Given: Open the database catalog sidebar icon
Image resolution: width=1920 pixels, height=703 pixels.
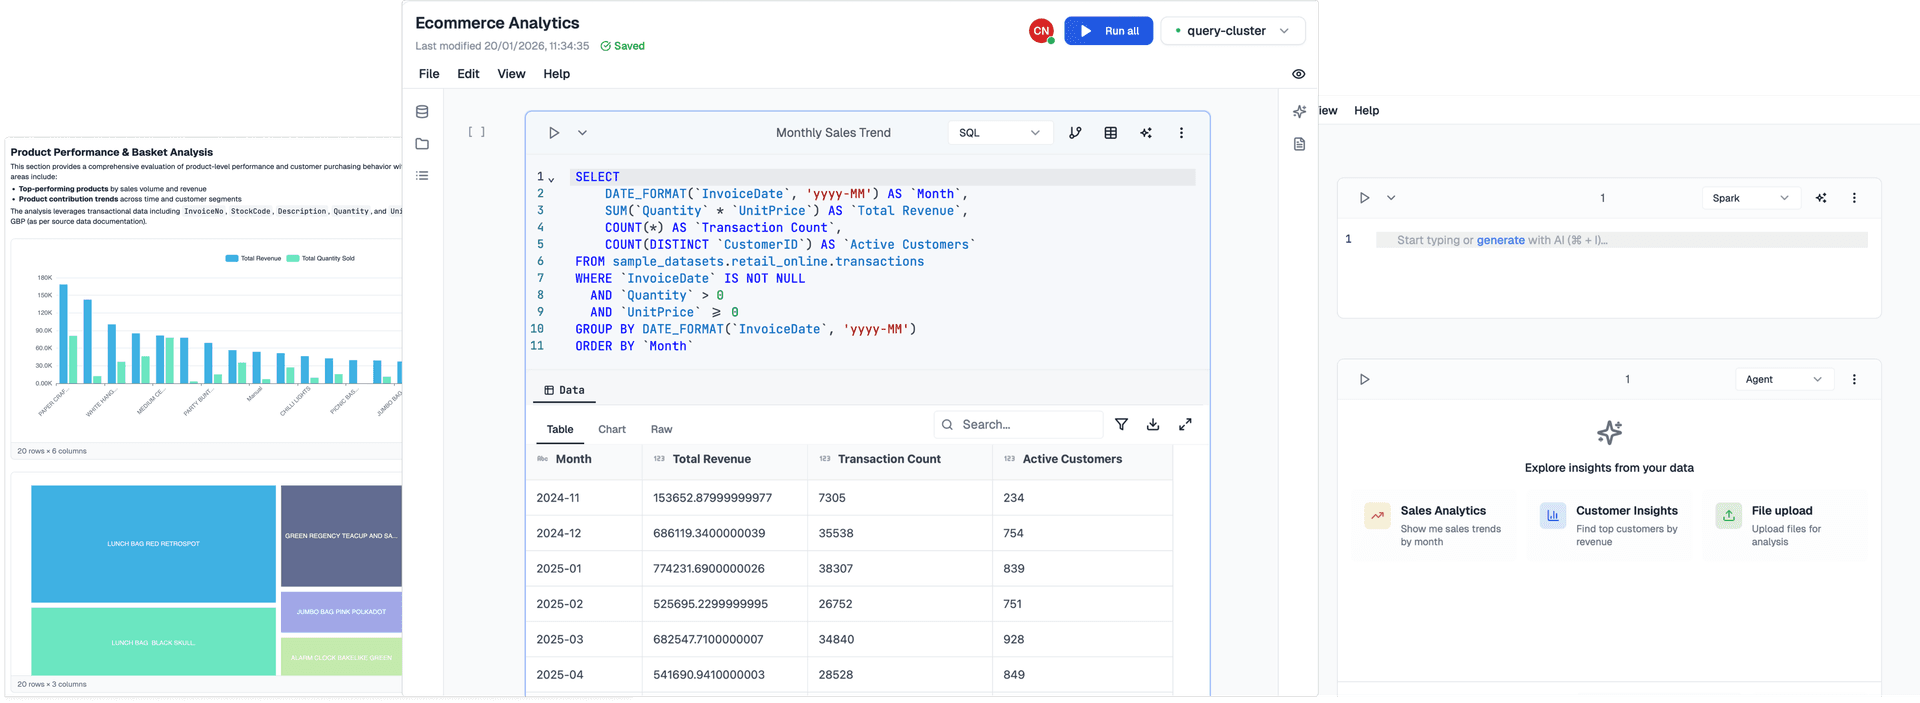Looking at the screenshot, I should pyautogui.click(x=422, y=112).
